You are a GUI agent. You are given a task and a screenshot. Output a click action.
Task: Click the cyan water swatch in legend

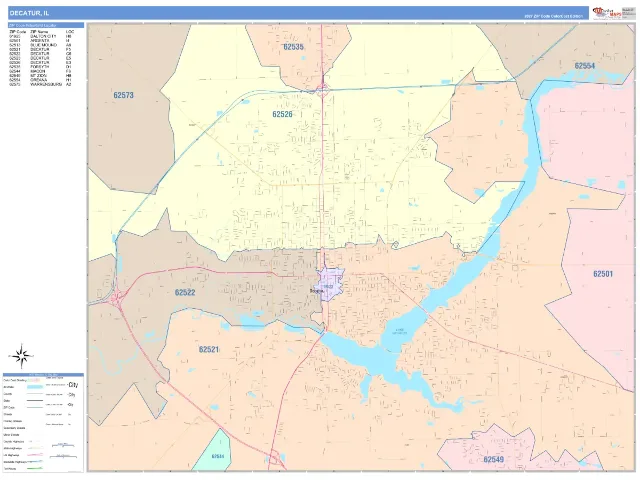point(35,387)
